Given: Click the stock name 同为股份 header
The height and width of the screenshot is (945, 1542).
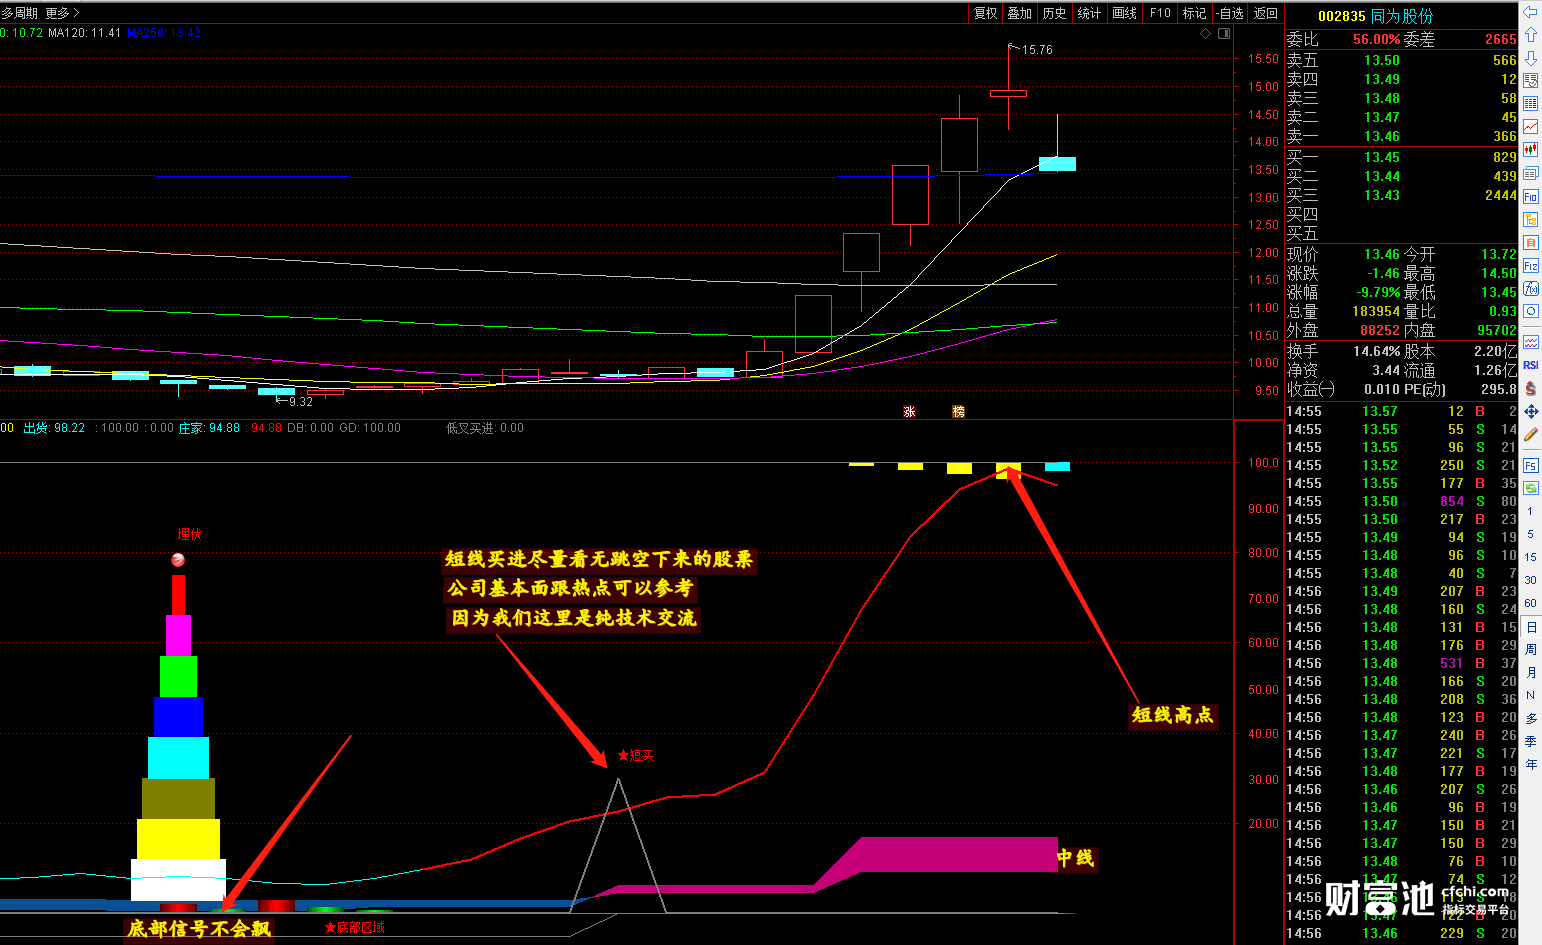Looking at the screenshot, I should point(1402,16).
